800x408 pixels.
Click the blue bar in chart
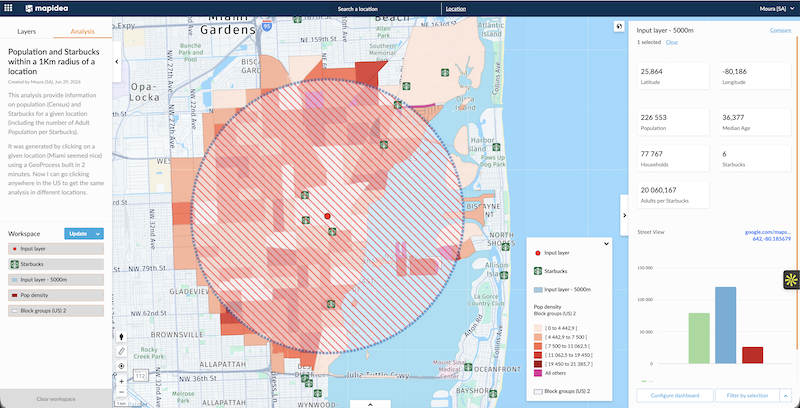point(726,325)
